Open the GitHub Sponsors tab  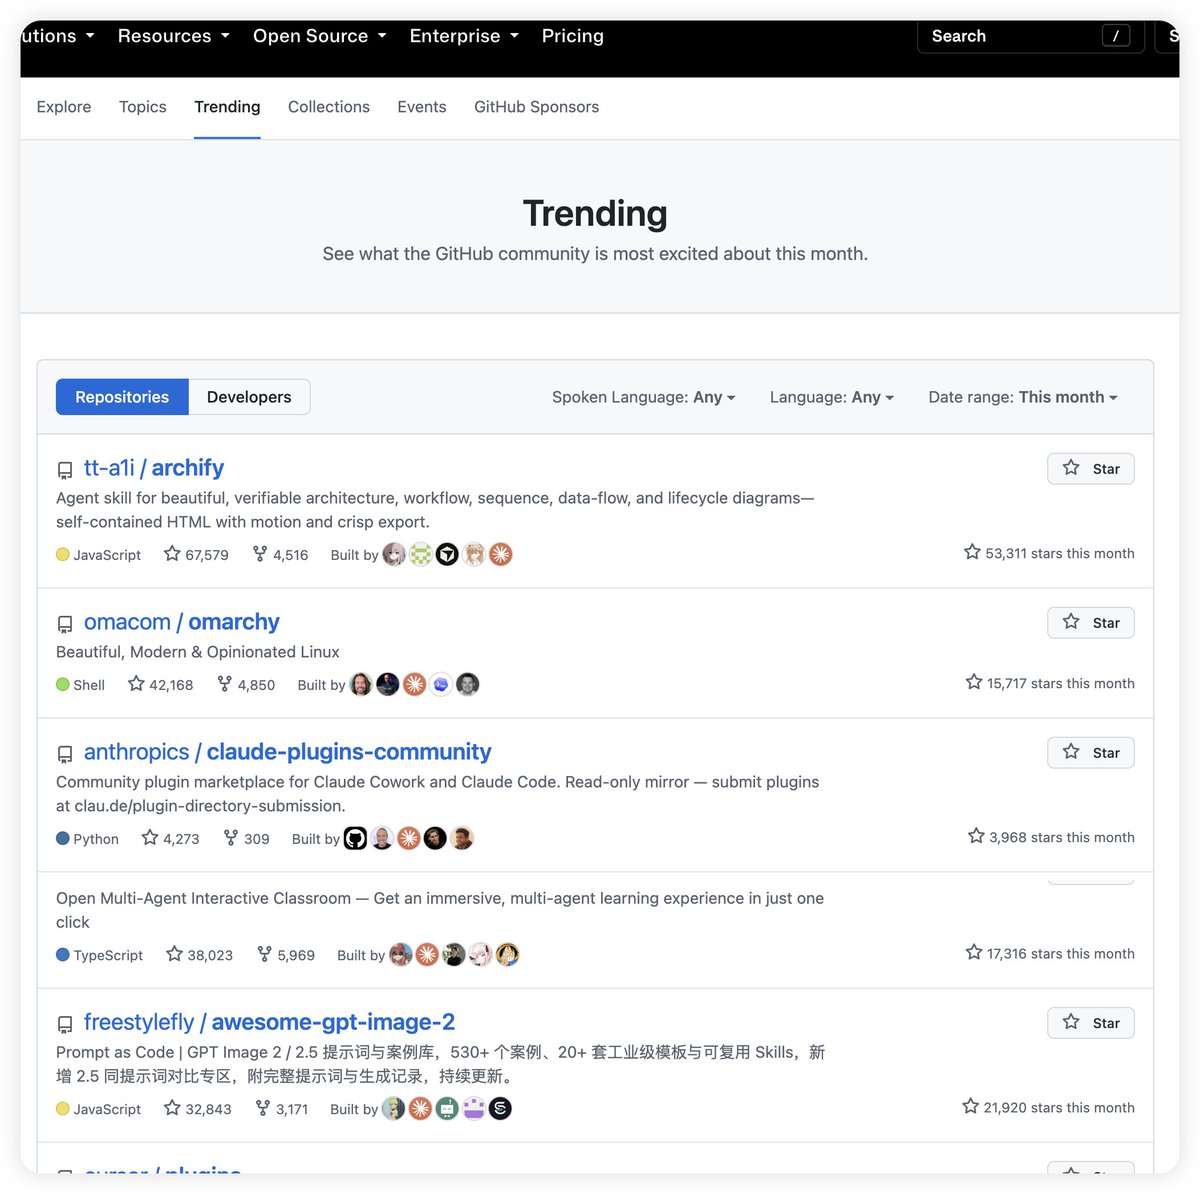[x=537, y=107]
